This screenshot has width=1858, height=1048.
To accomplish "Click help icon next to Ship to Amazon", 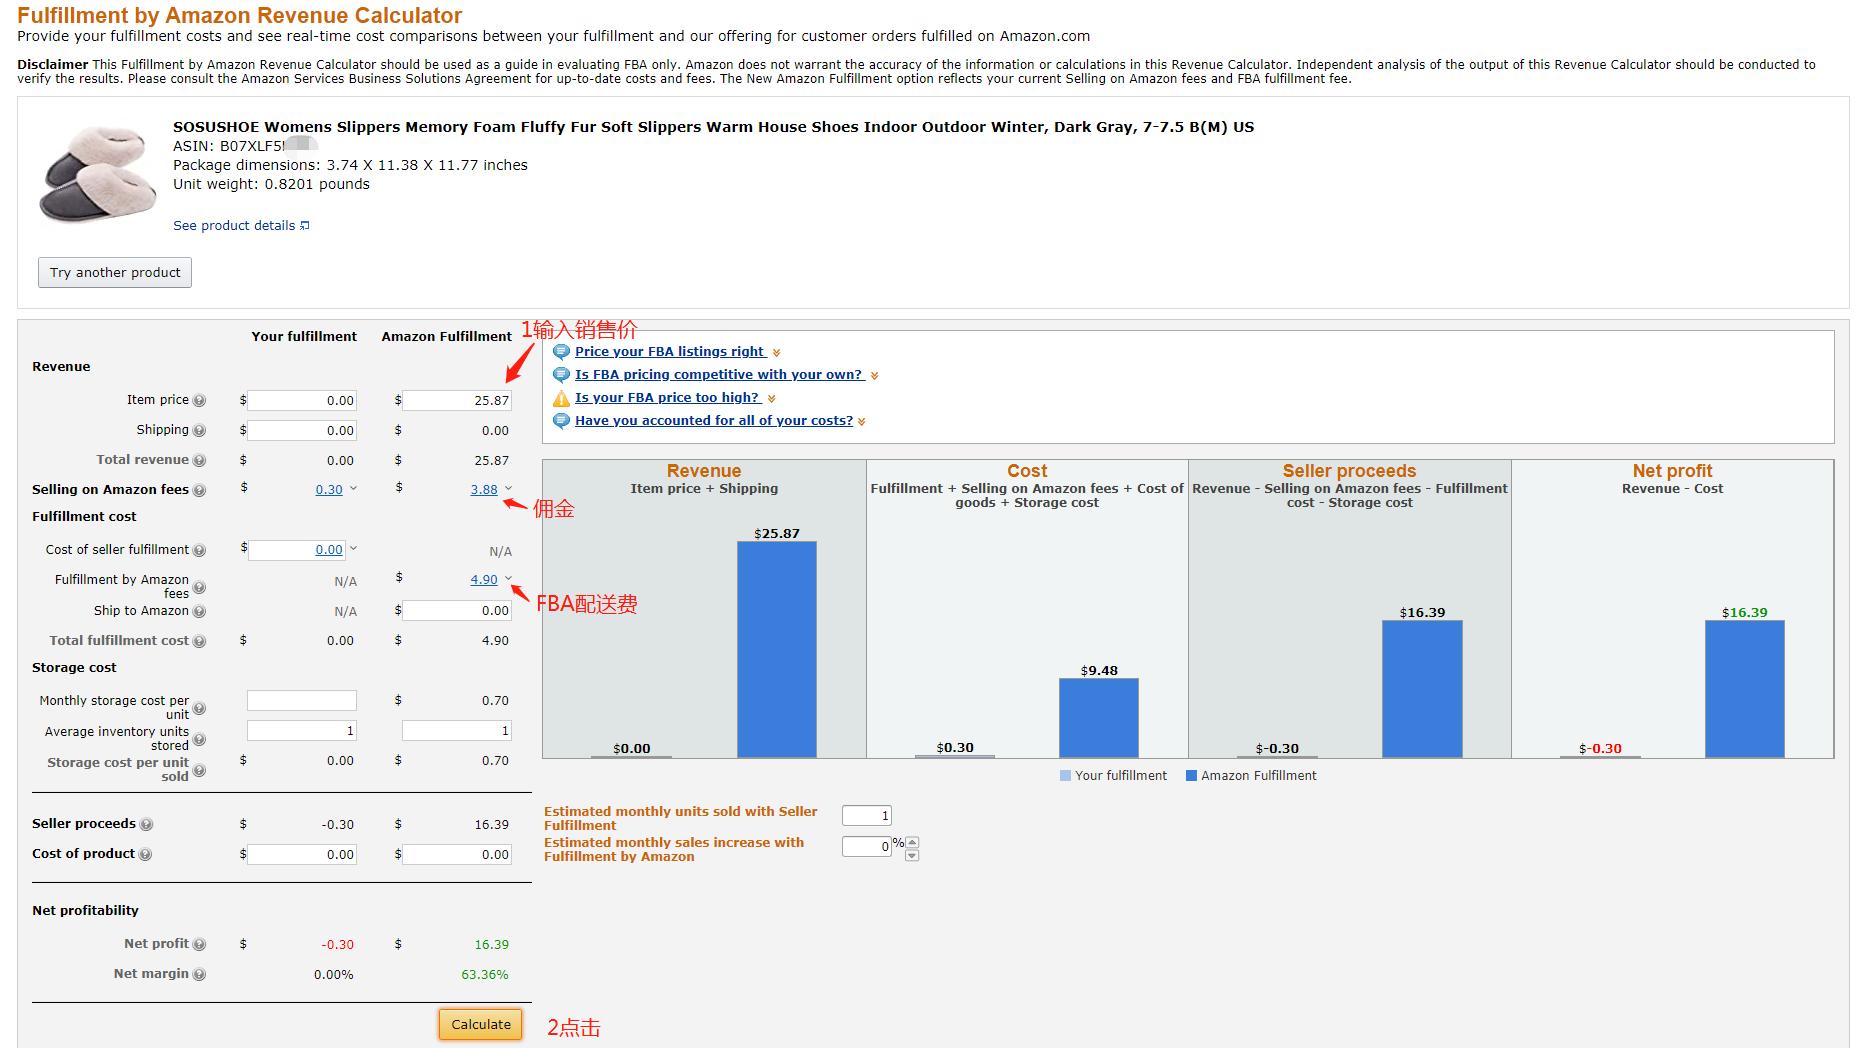I will tap(199, 612).
